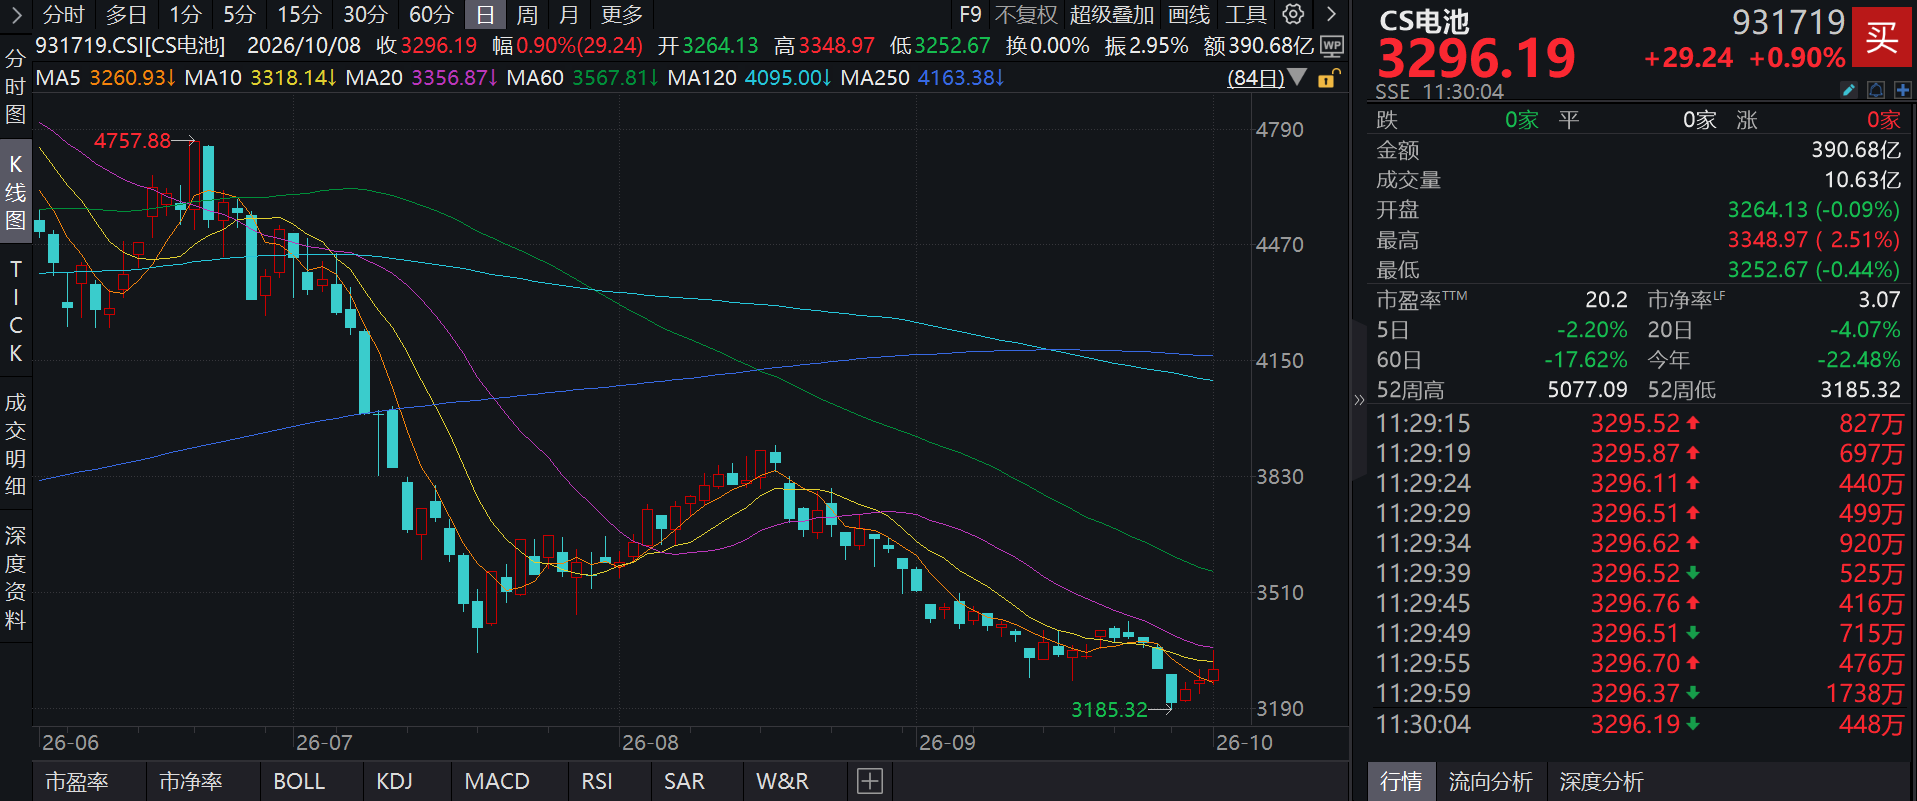Enable the KDJ indicator

click(394, 781)
